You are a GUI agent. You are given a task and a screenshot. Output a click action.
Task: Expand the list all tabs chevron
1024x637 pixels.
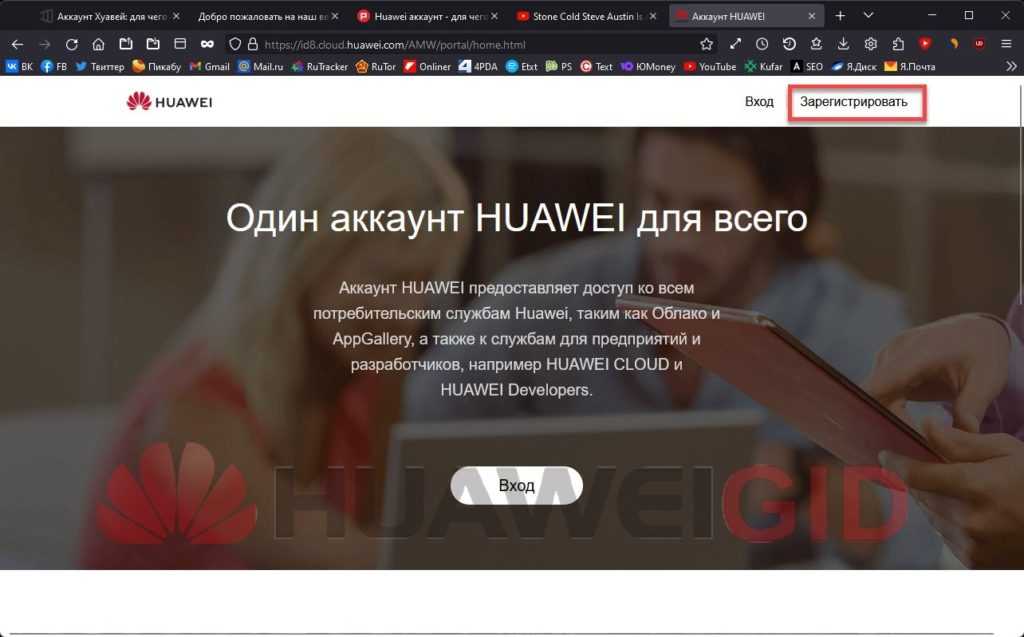coord(868,15)
